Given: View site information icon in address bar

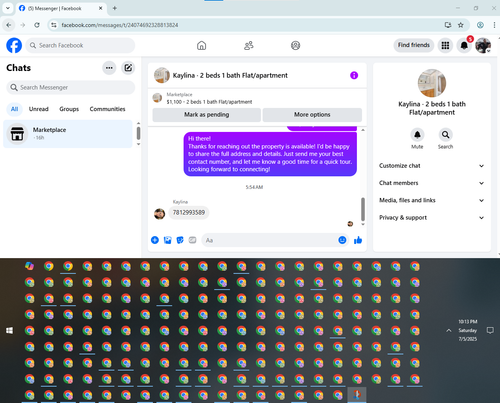Looking at the screenshot, I should click(x=54, y=25).
